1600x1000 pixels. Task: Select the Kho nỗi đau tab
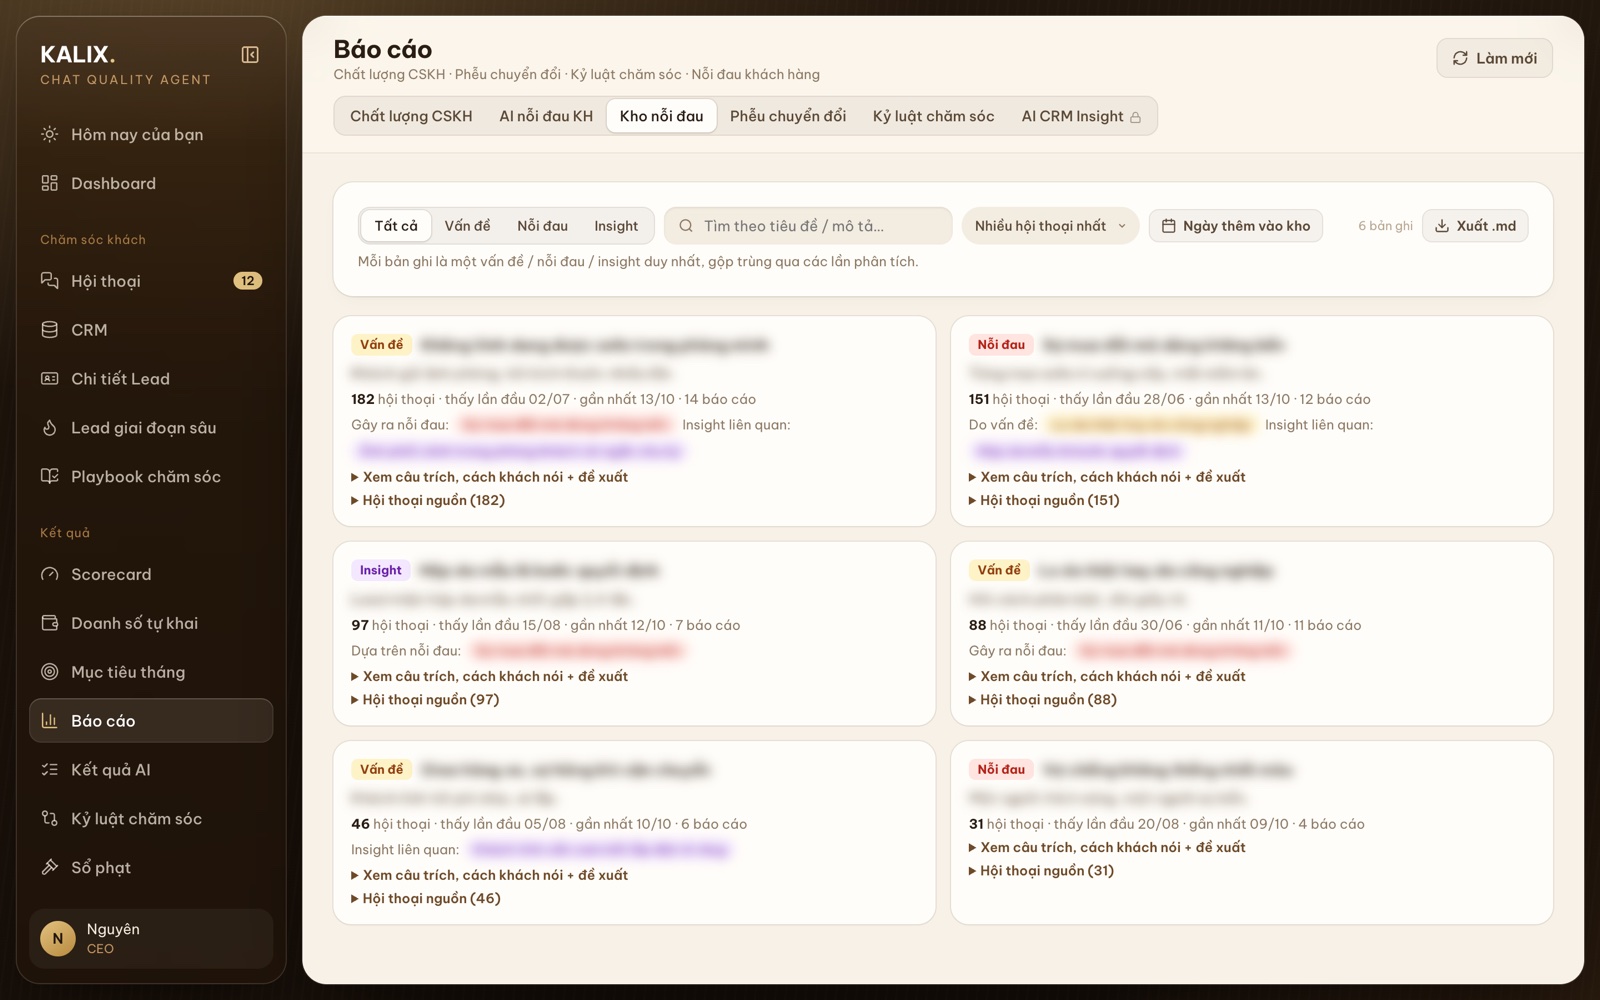click(x=661, y=116)
